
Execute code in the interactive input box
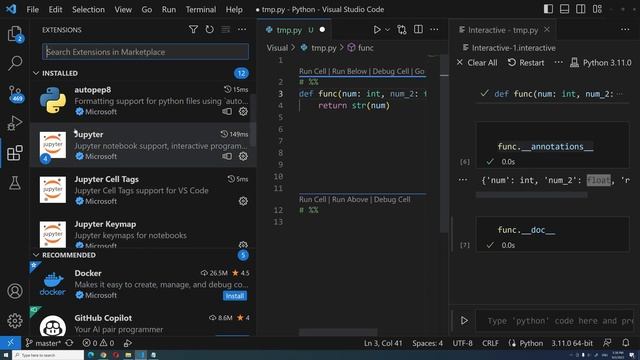(x=464, y=320)
